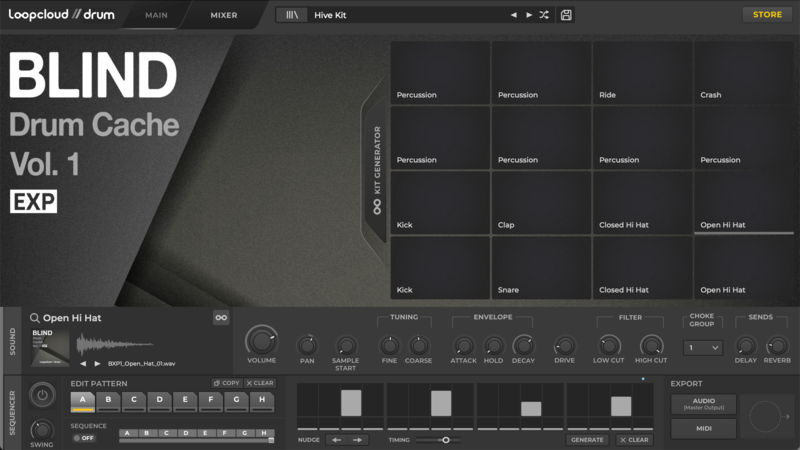Click the Low Cut filter knob
This screenshot has width=800, height=450.
(608, 345)
